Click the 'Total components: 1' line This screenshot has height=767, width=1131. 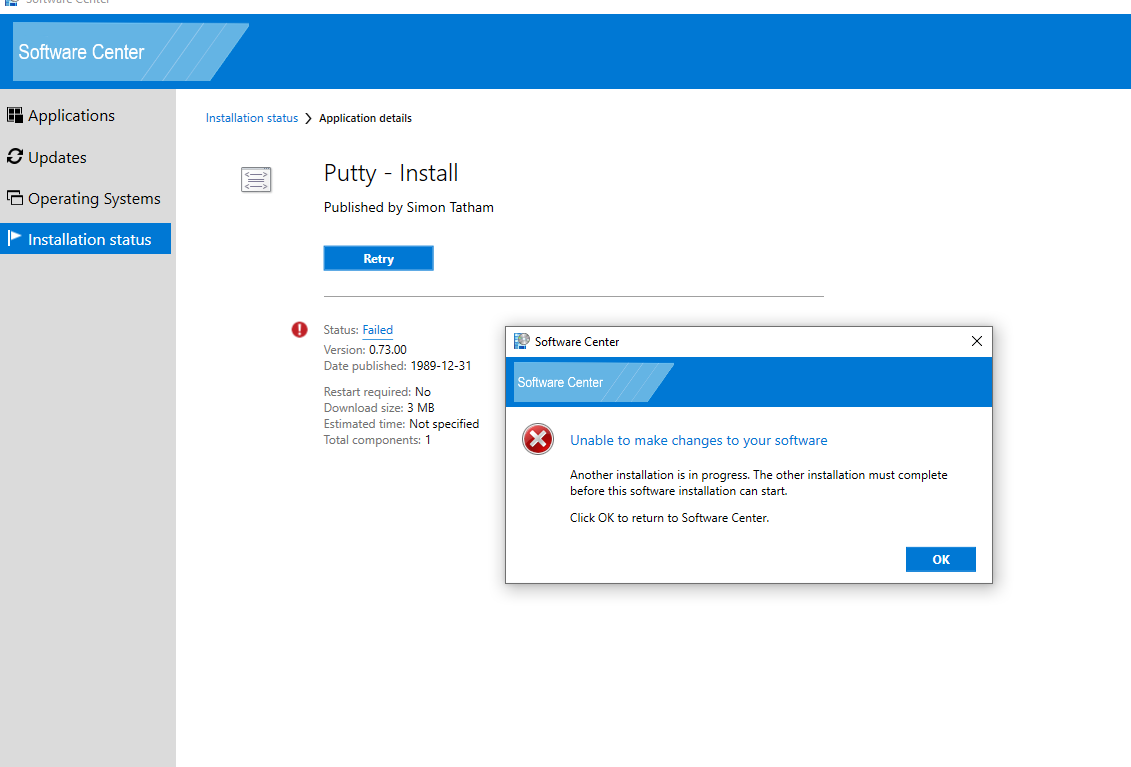point(377,440)
